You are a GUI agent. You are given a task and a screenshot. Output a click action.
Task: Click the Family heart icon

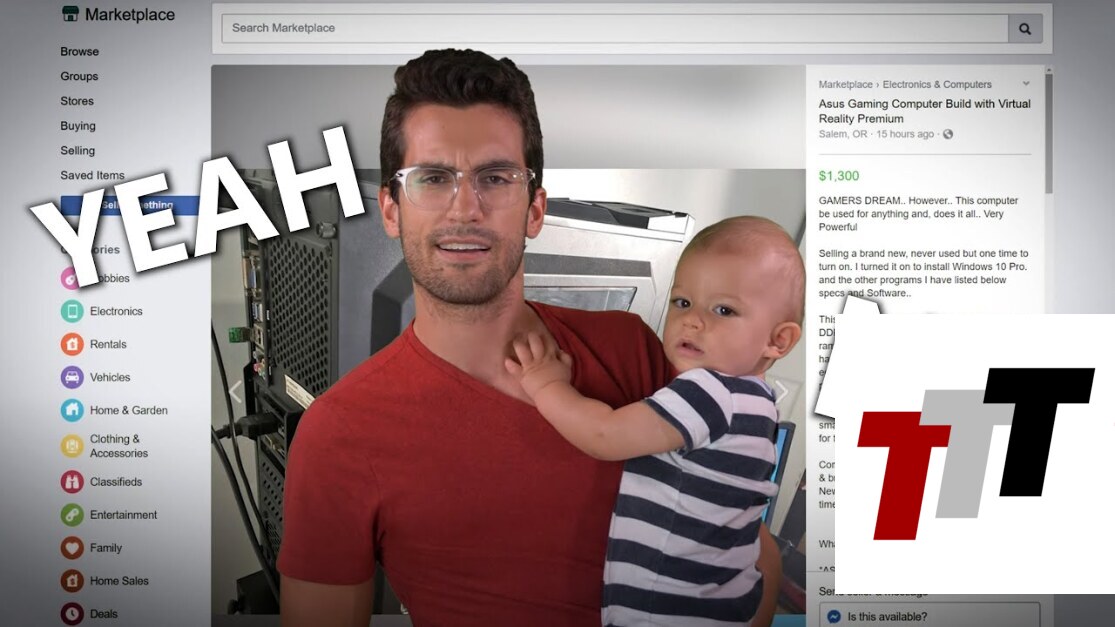click(72, 548)
